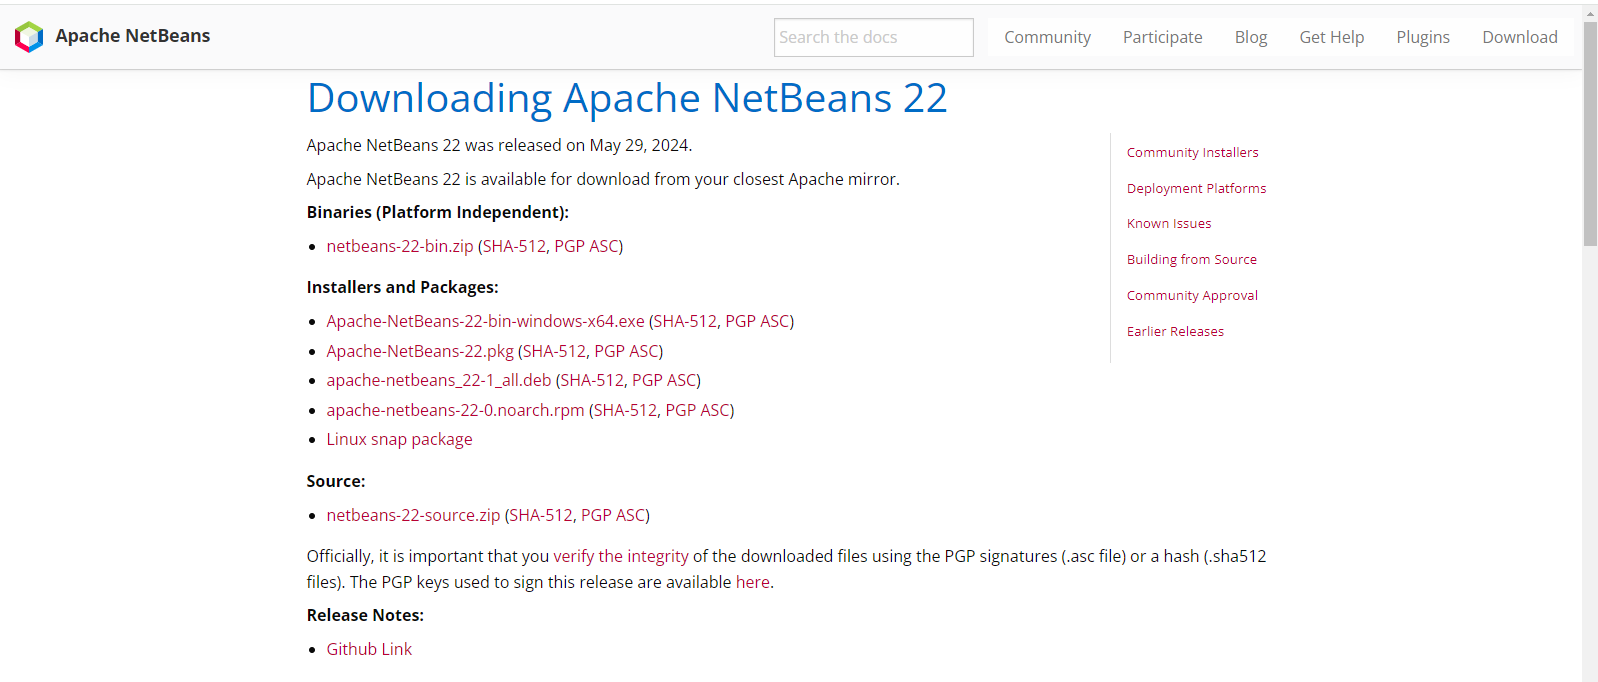The width and height of the screenshot is (1598, 682).
Task: Click the 'Release Notes:' heading text
Action: (x=365, y=615)
